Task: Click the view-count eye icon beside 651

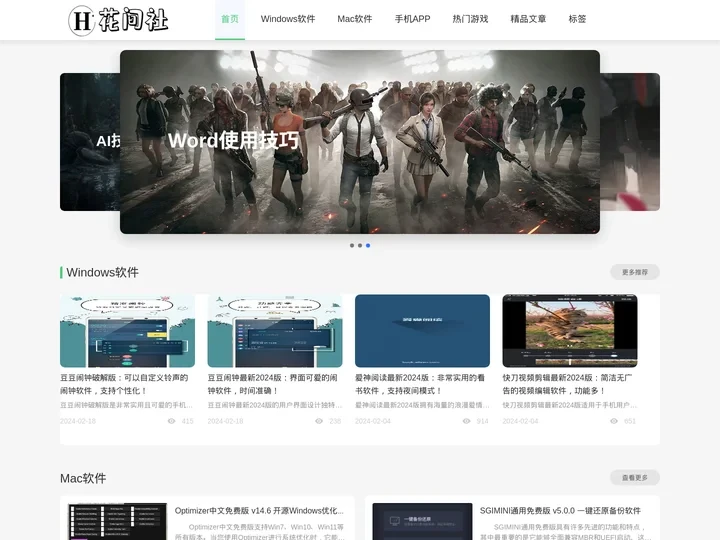Action: (x=614, y=421)
